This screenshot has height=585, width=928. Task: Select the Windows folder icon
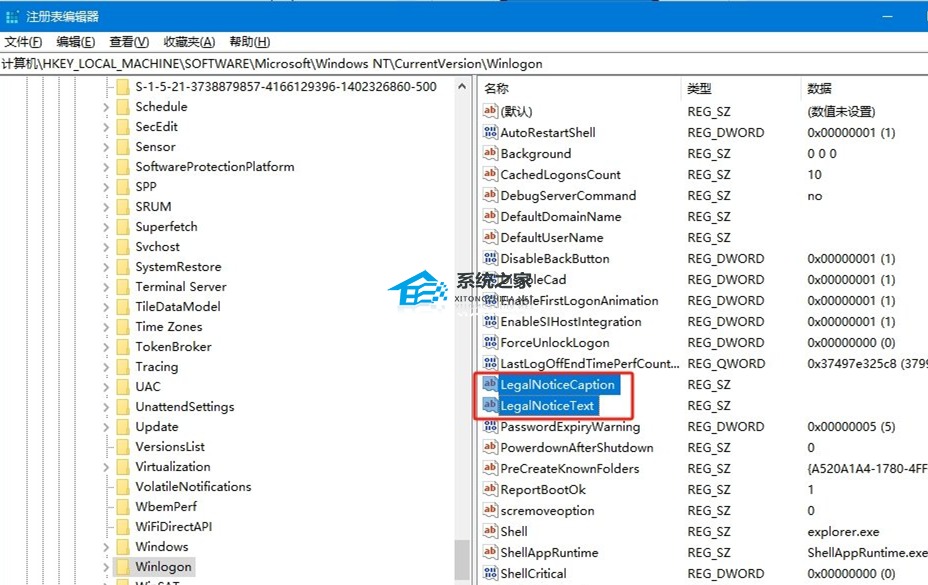tap(123, 547)
